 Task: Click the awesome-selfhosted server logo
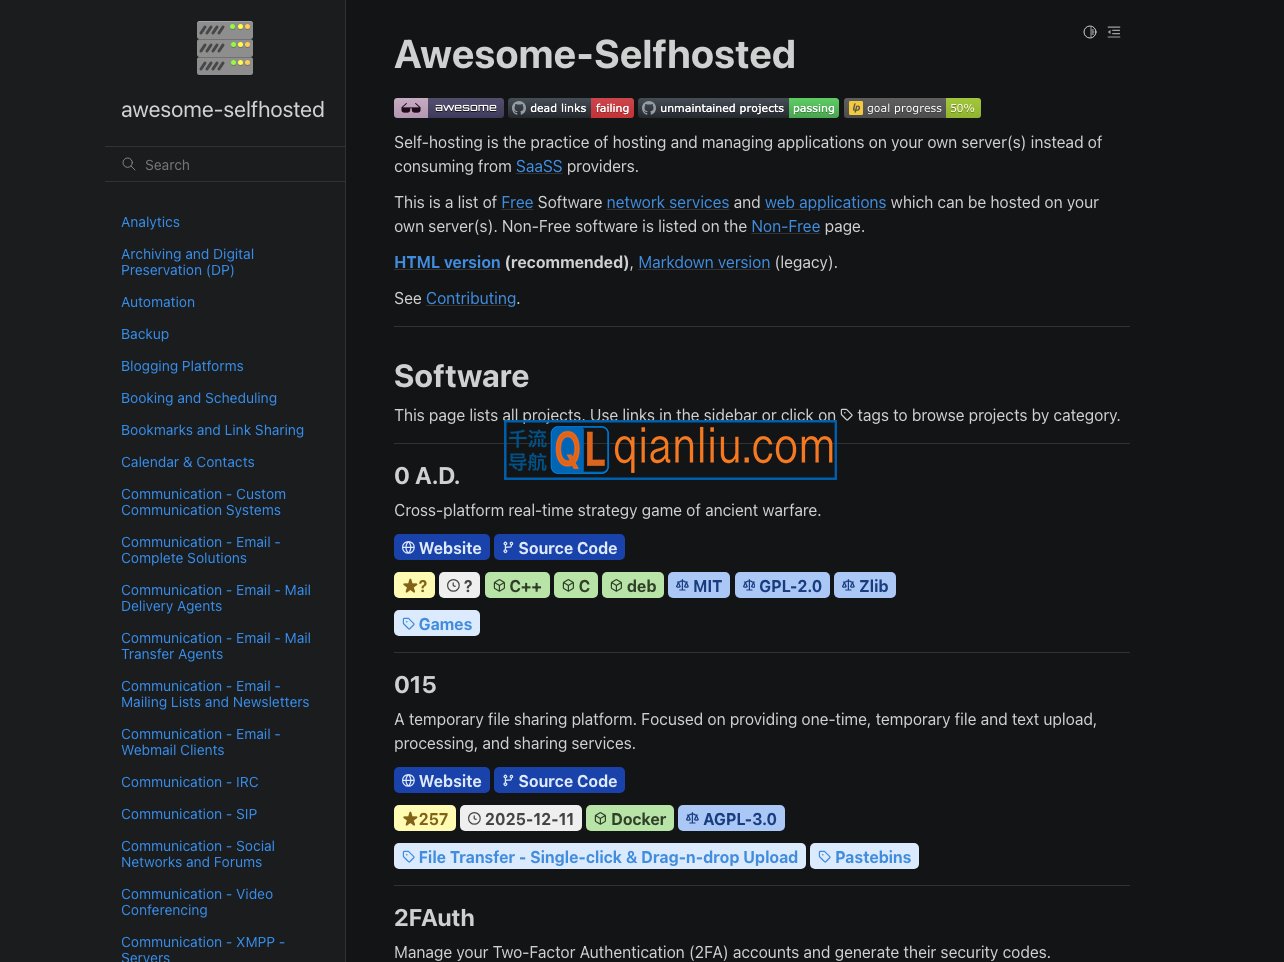[224, 47]
